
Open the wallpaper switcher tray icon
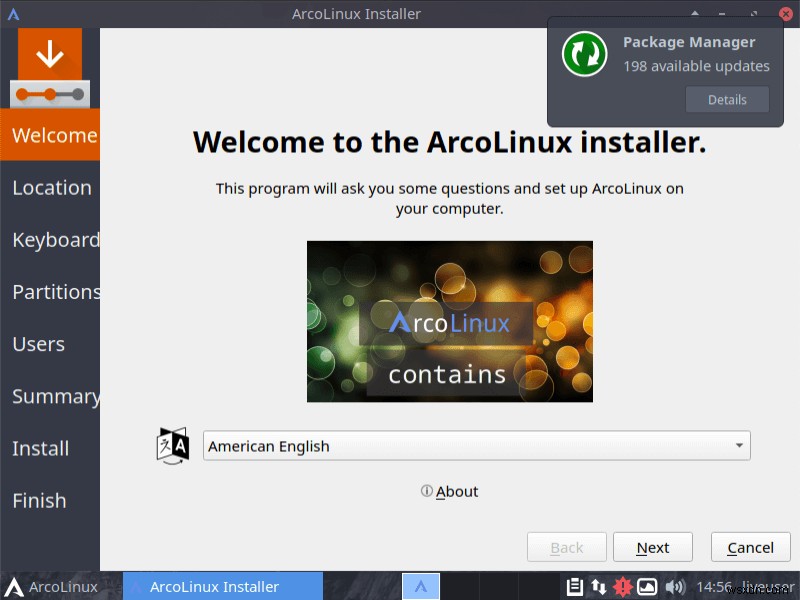click(x=647, y=587)
